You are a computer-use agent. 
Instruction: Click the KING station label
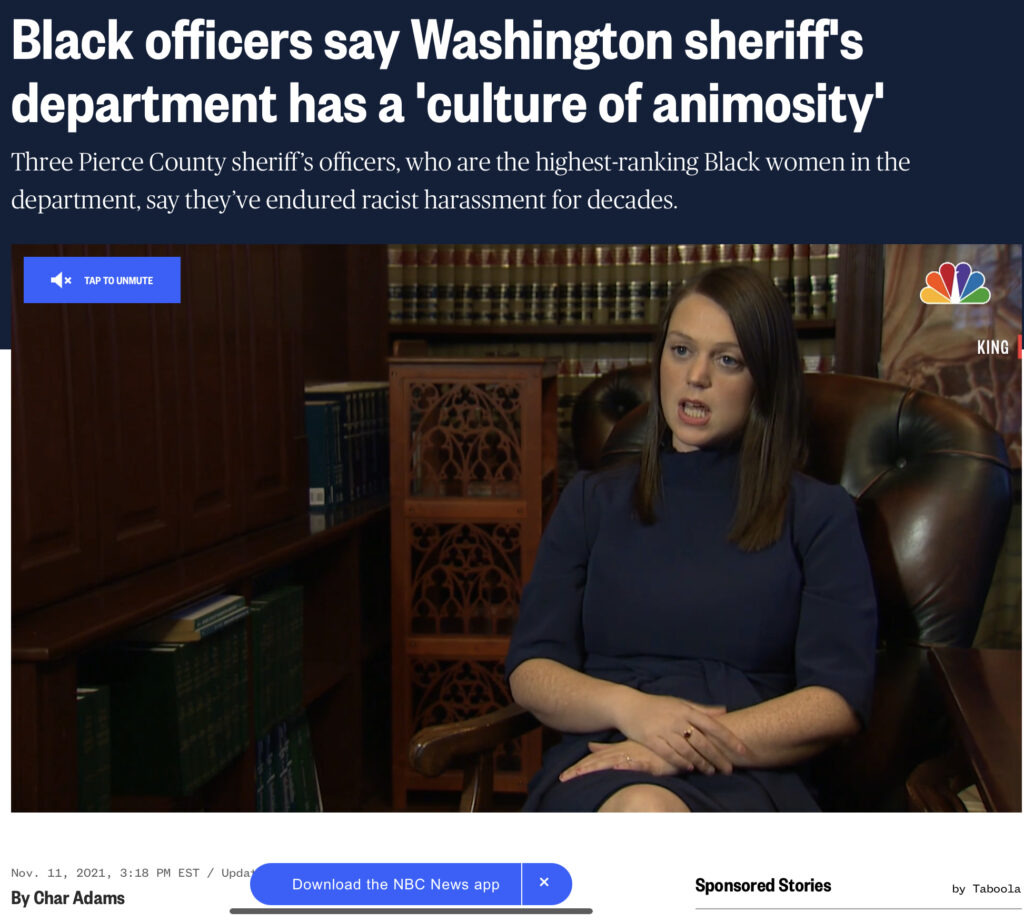coord(993,347)
